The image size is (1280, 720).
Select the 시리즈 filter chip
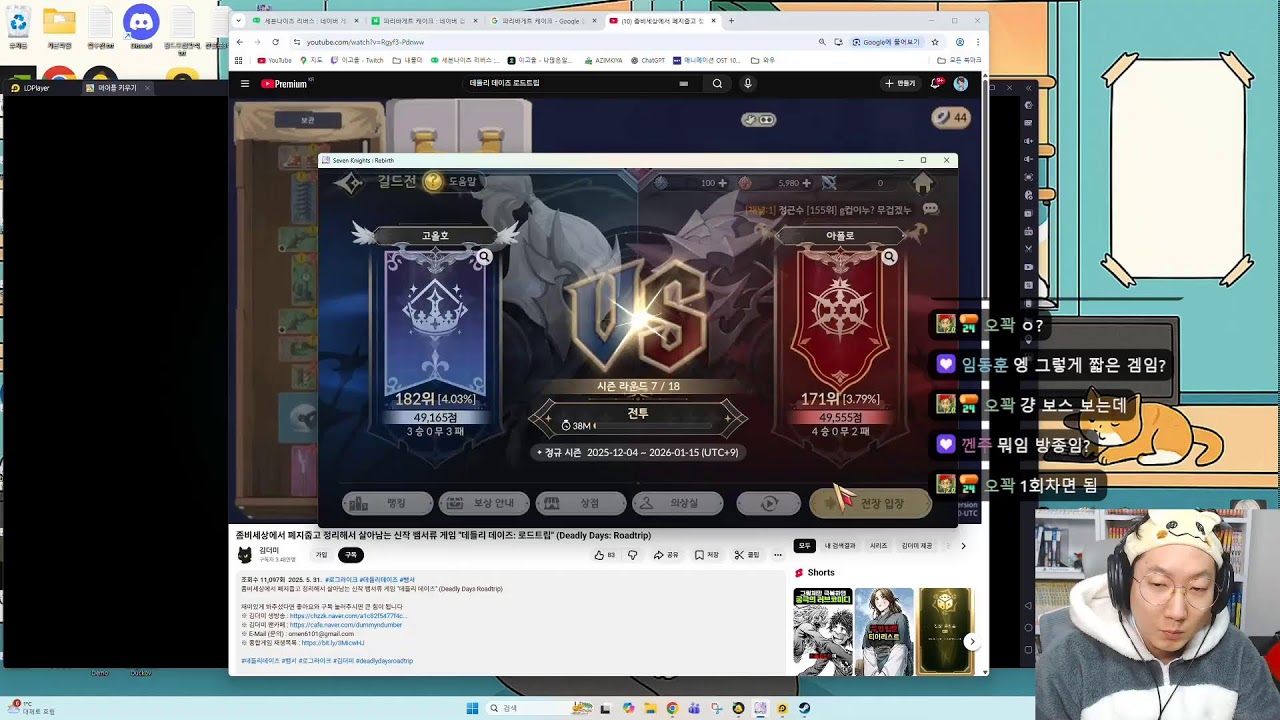pyautogui.click(x=879, y=546)
